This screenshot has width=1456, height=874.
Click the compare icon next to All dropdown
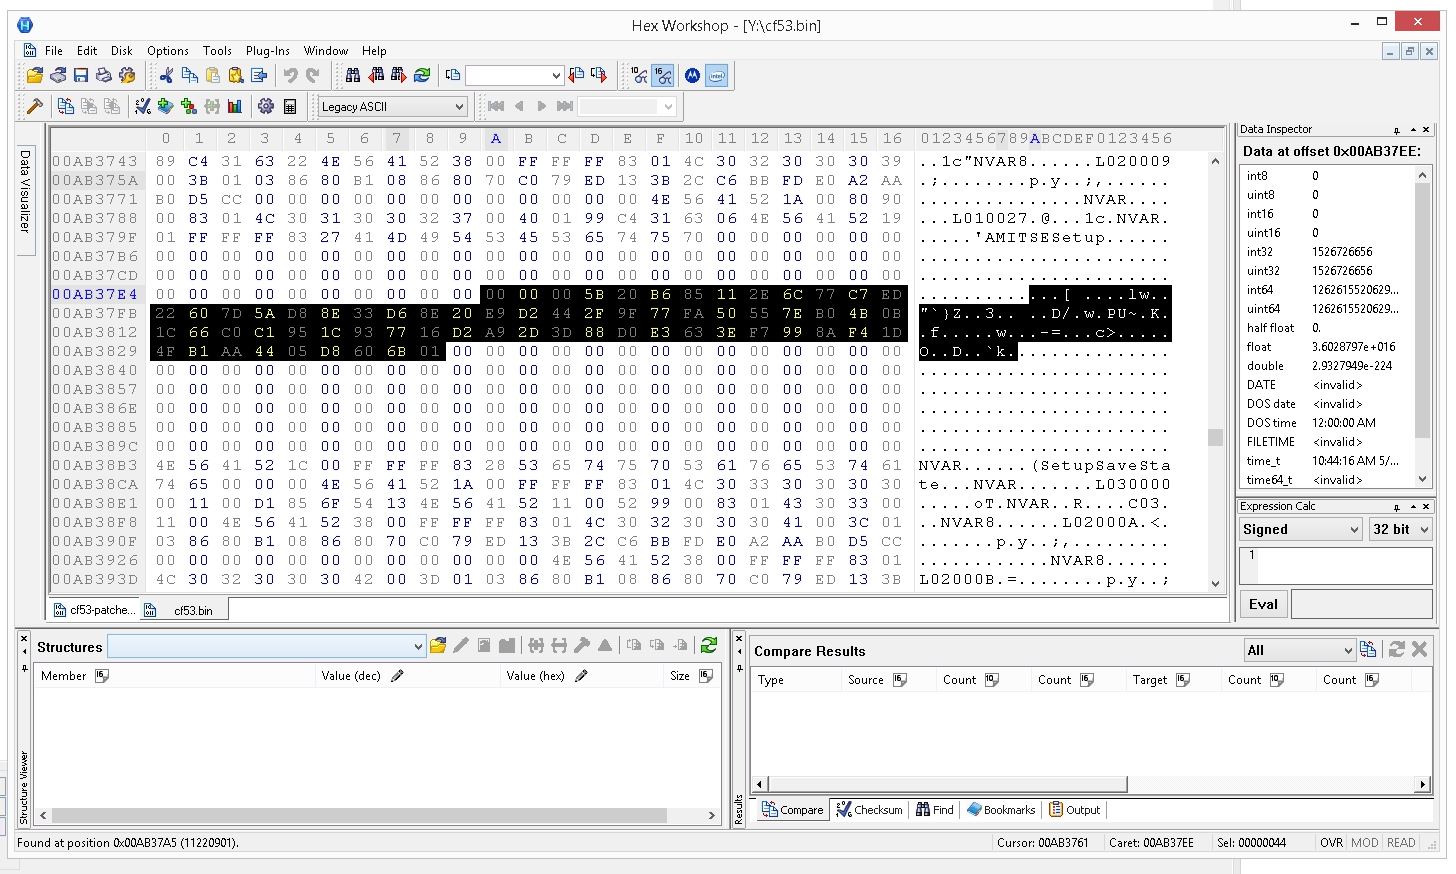(1368, 650)
